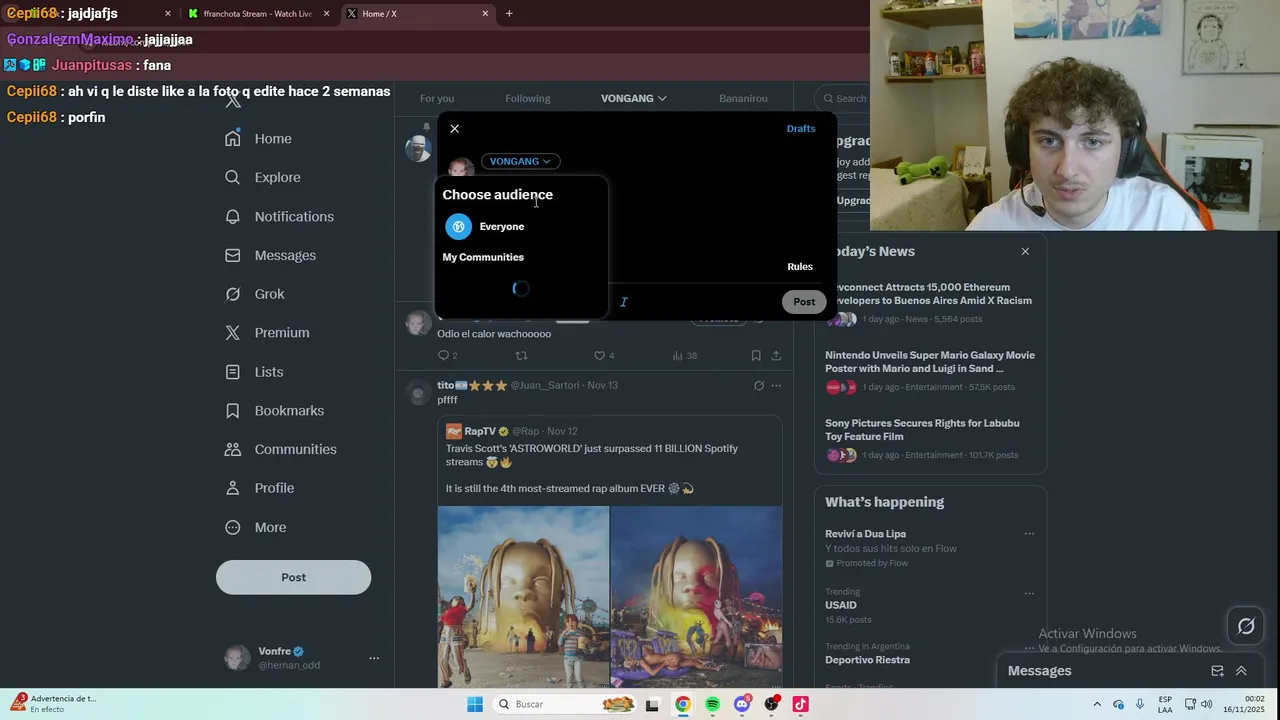The width and height of the screenshot is (1280, 720).
Task: Click the taskbar Buscar search box
Action: click(x=566, y=704)
